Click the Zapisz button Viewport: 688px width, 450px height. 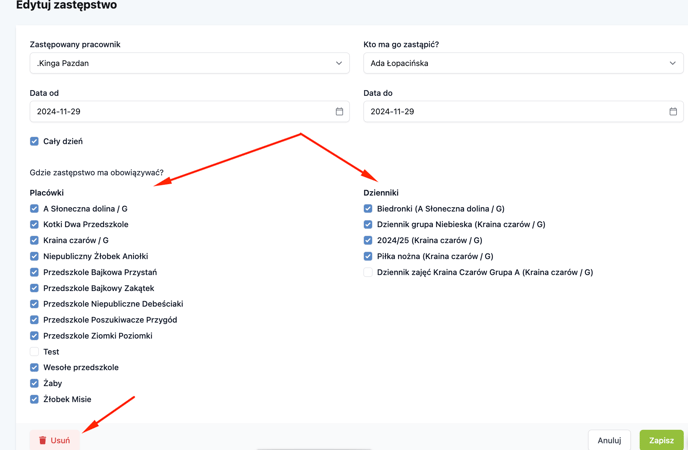[x=661, y=440]
